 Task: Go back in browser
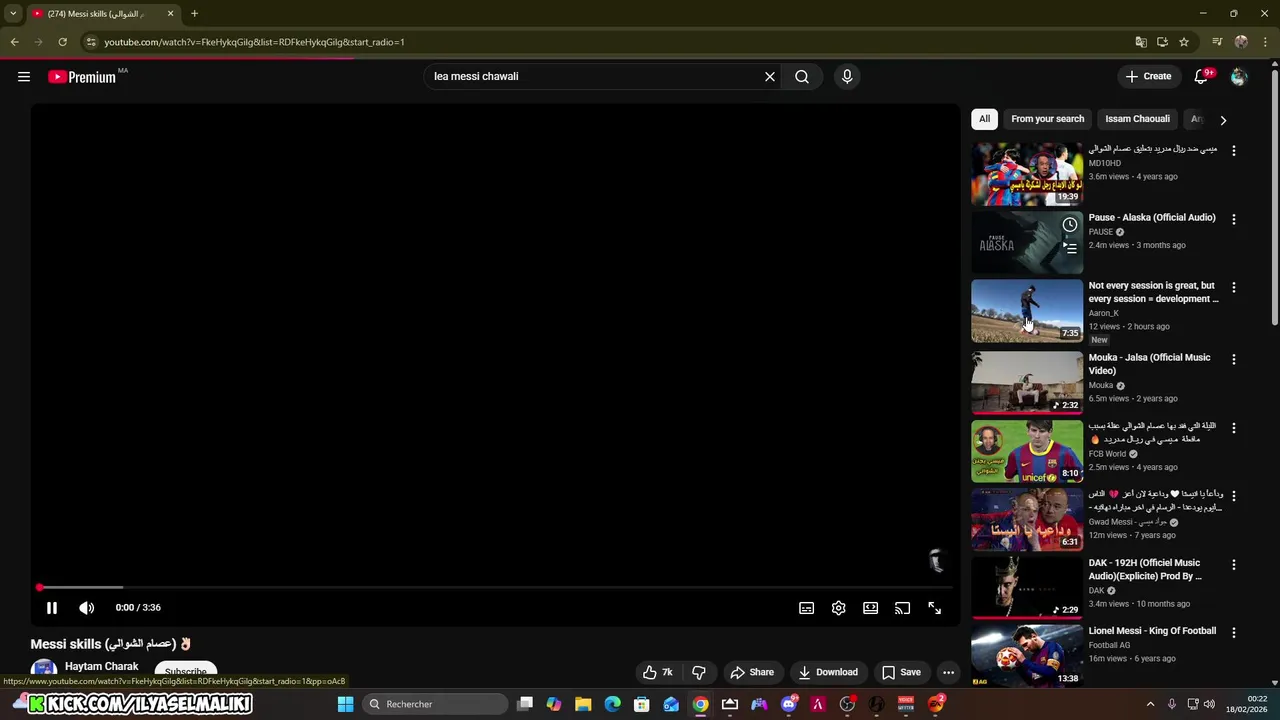(14, 42)
